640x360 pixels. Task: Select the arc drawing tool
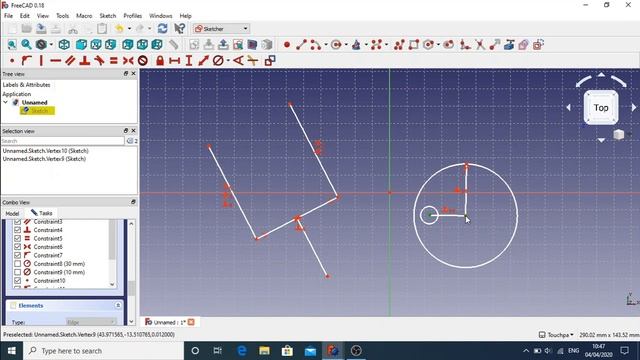click(316, 44)
